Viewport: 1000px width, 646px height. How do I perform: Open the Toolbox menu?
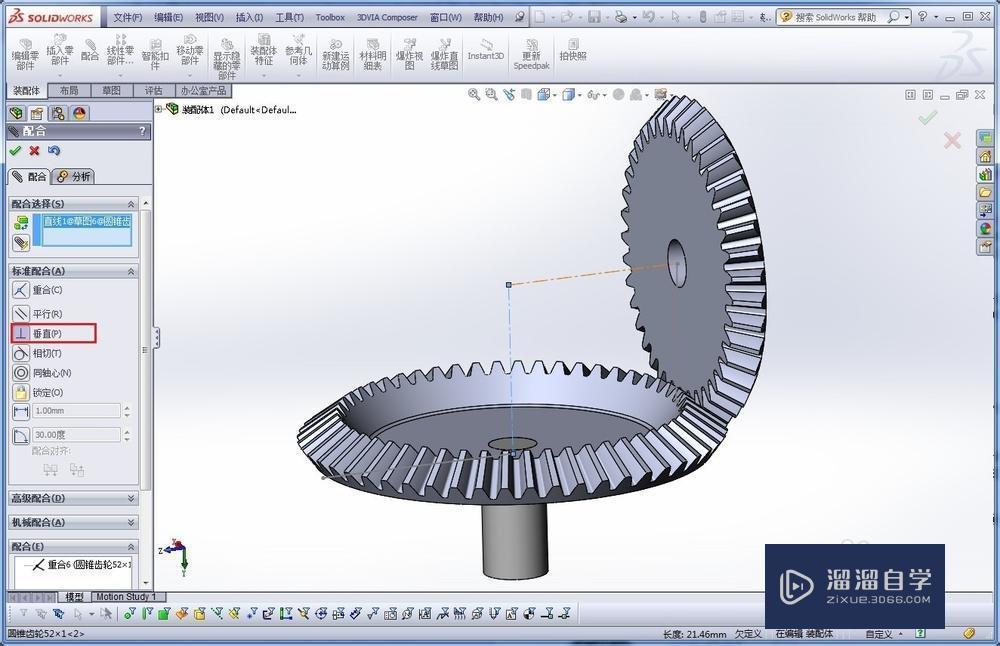(x=330, y=17)
